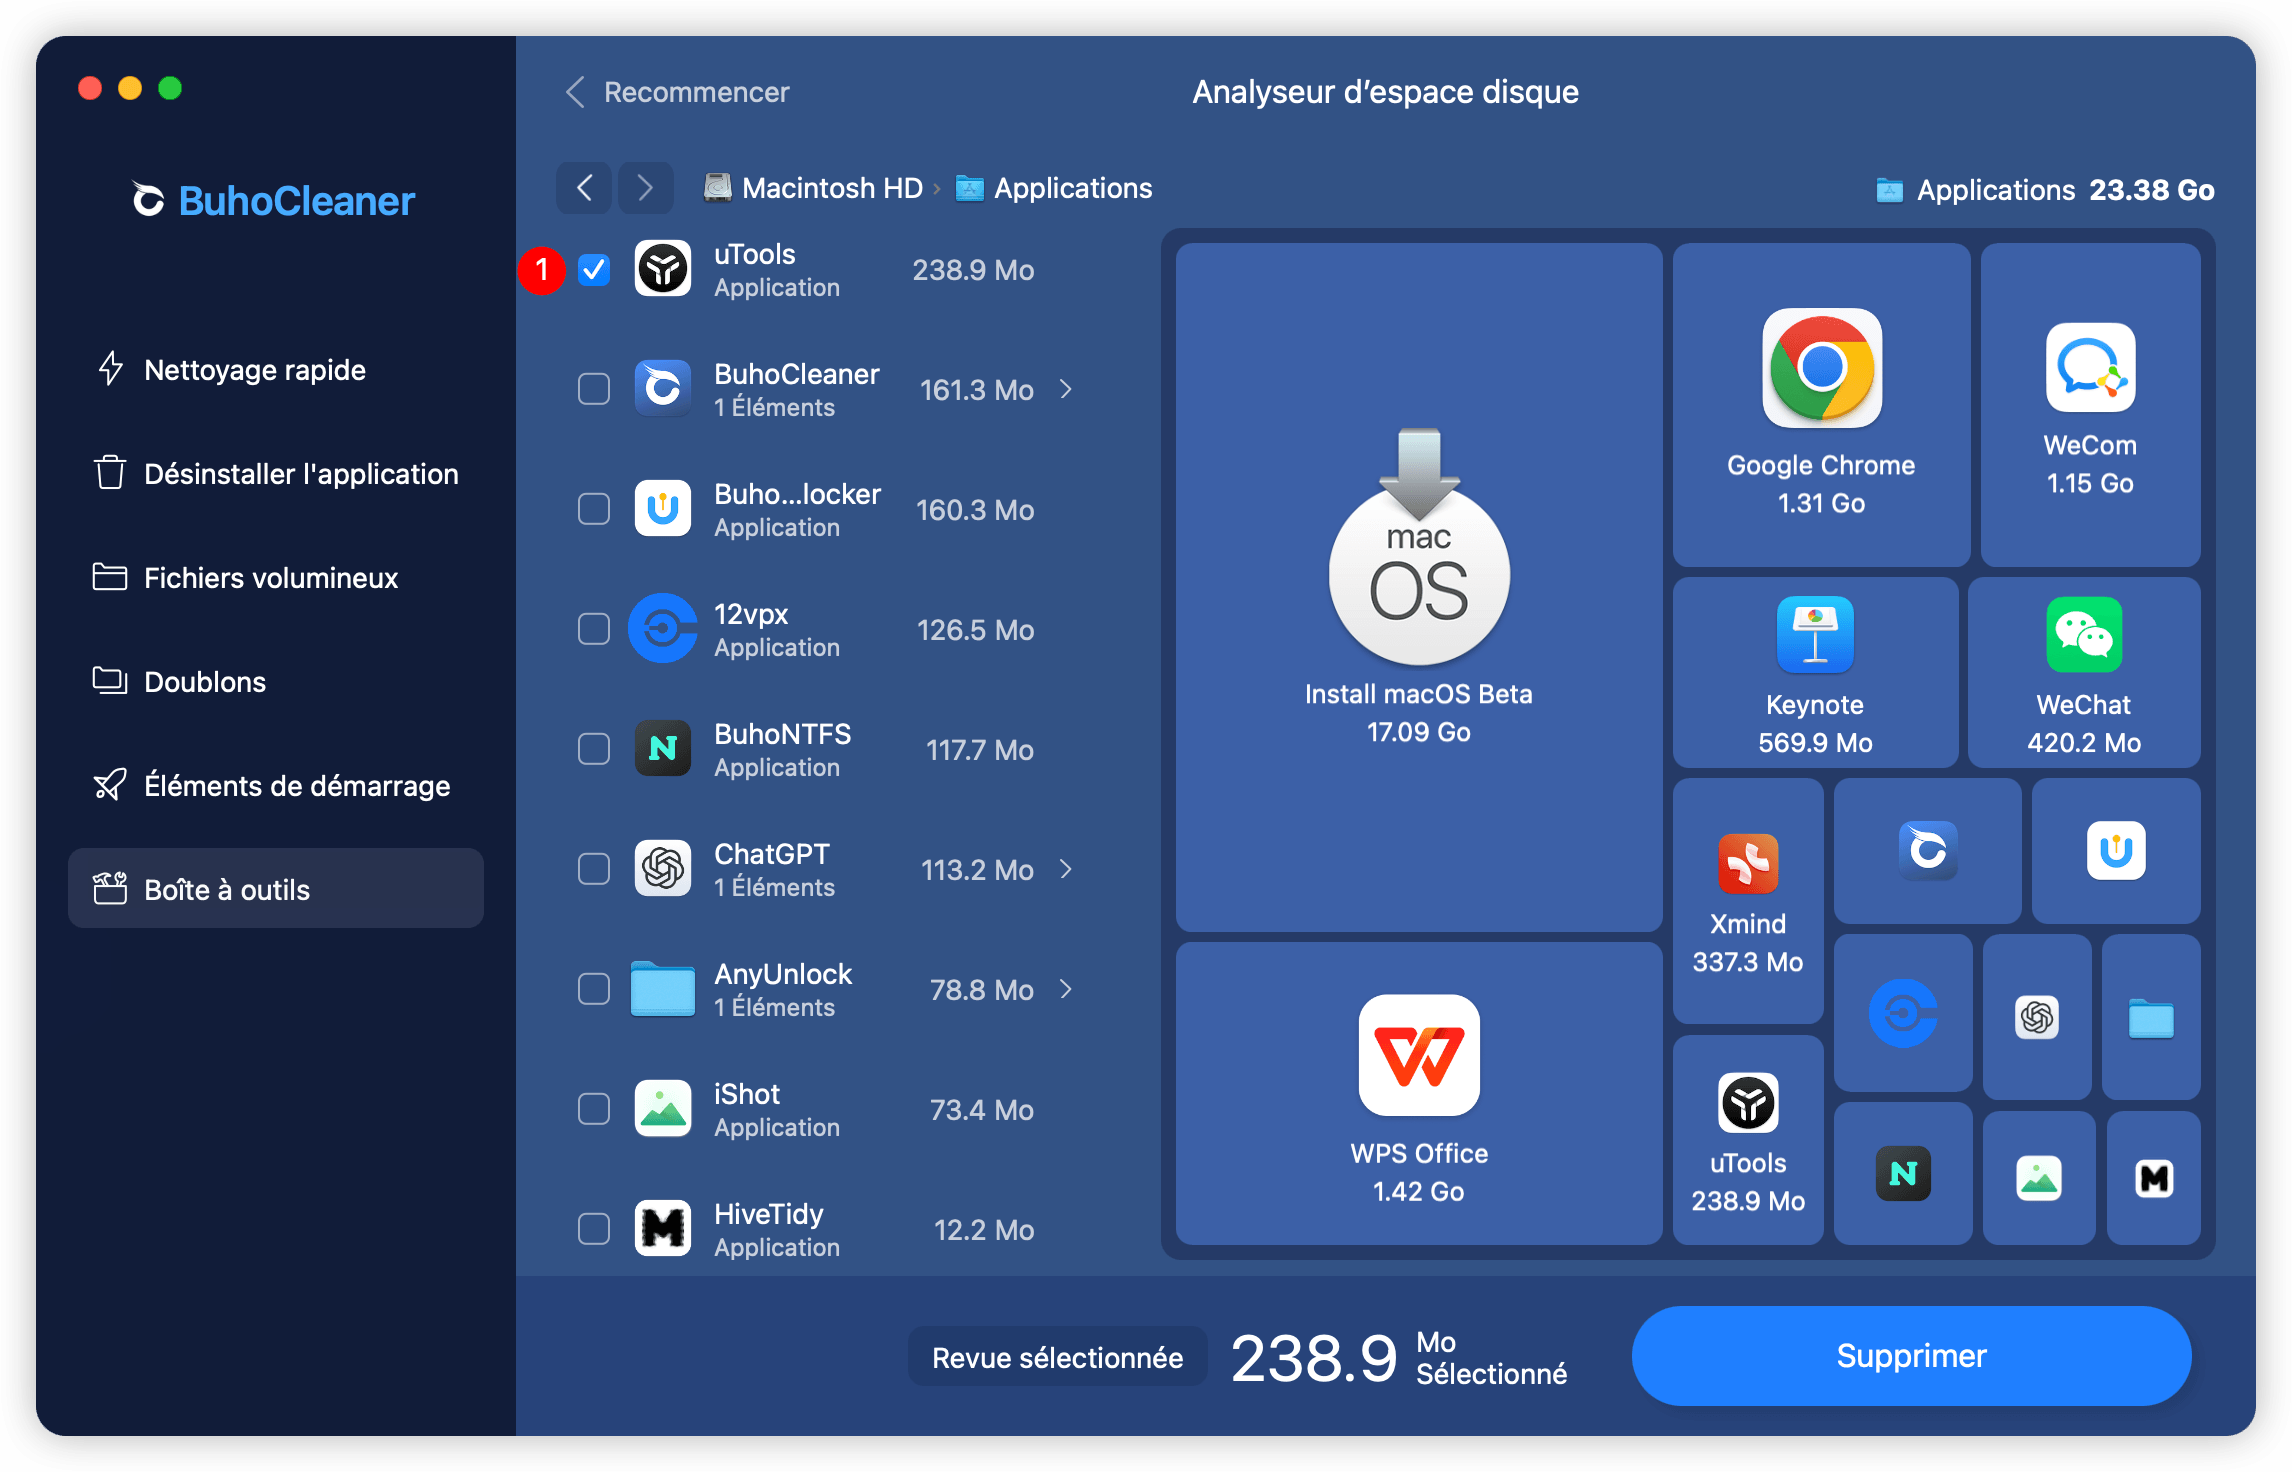Click the Recommencer back button
The image size is (2292, 1472).
tap(678, 92)
